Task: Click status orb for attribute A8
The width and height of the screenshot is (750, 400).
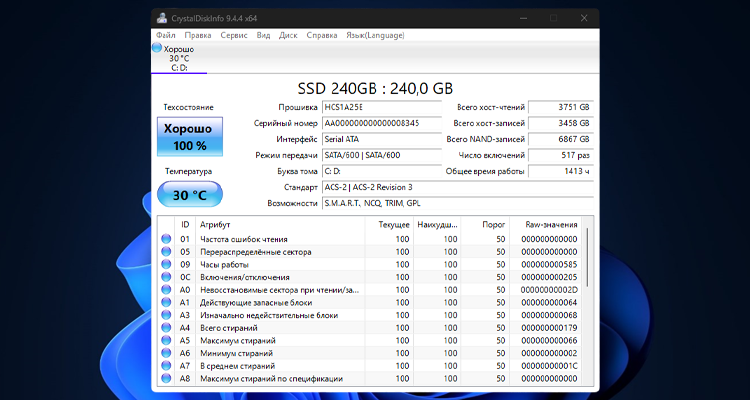Action: click(x=166, y=378)
